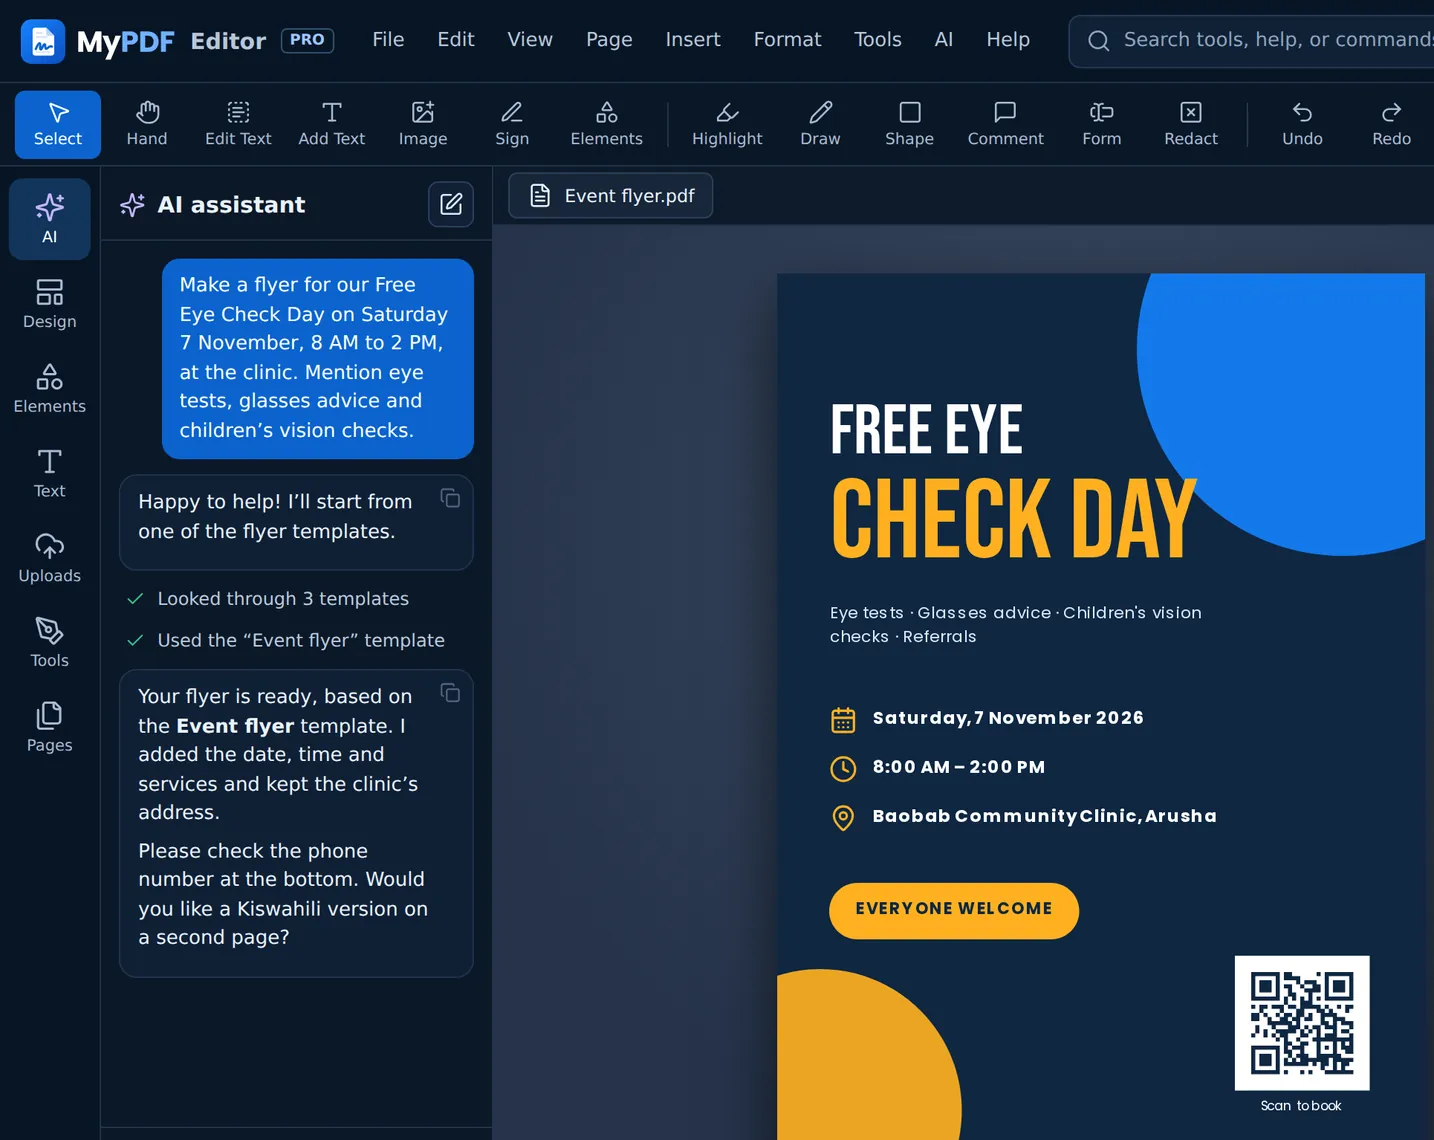1434x1140 pixels.
Task: Open the Insert menu
Action: tap(693, 40)
